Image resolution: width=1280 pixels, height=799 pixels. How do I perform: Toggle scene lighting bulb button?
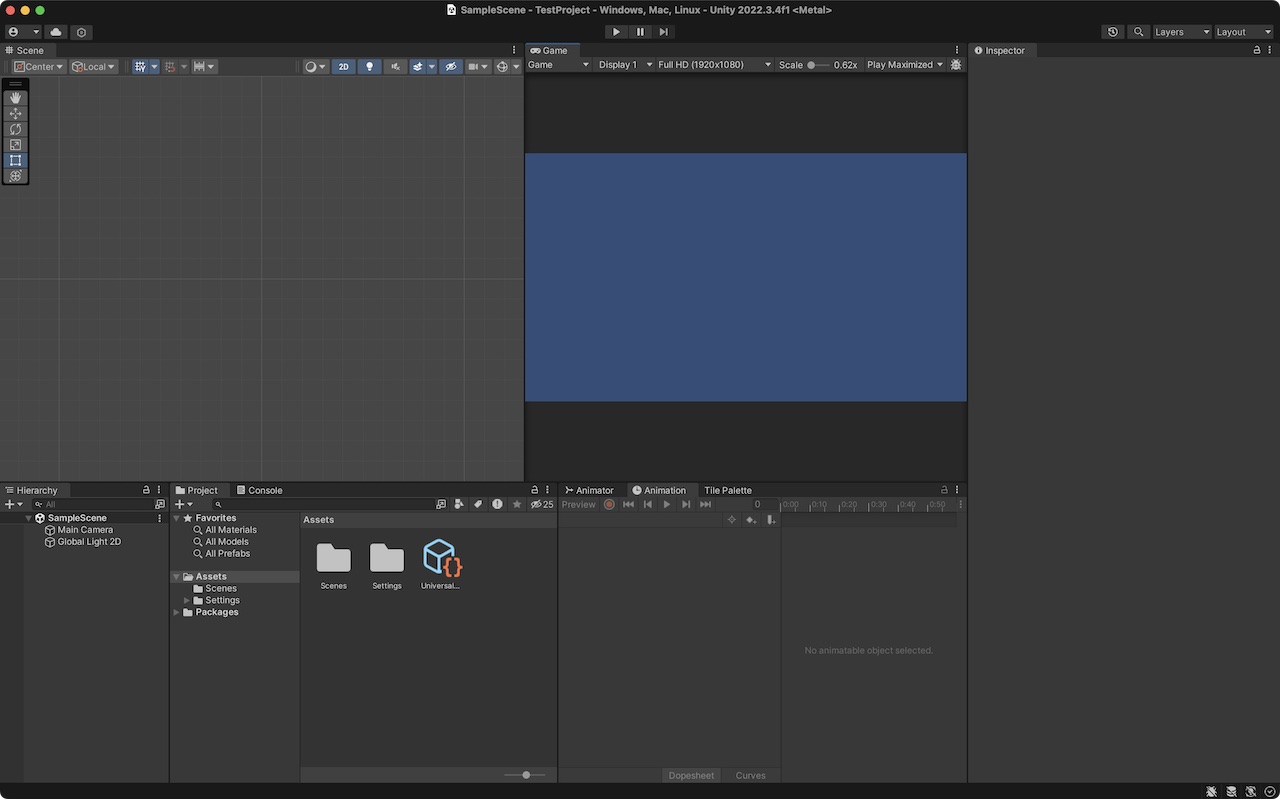(x=369, y=67)
